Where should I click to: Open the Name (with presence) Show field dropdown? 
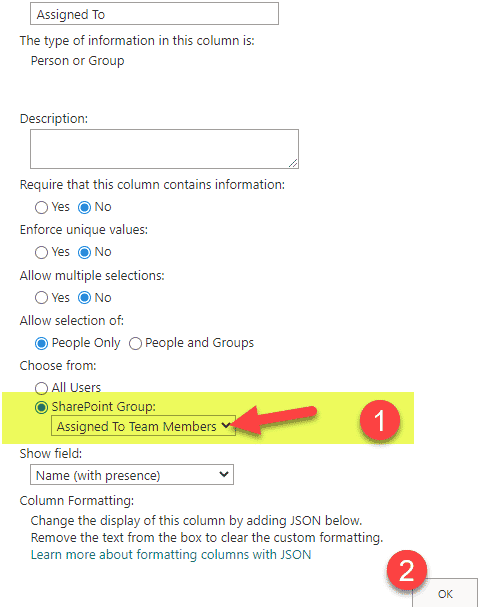click(x=132, y=475)
